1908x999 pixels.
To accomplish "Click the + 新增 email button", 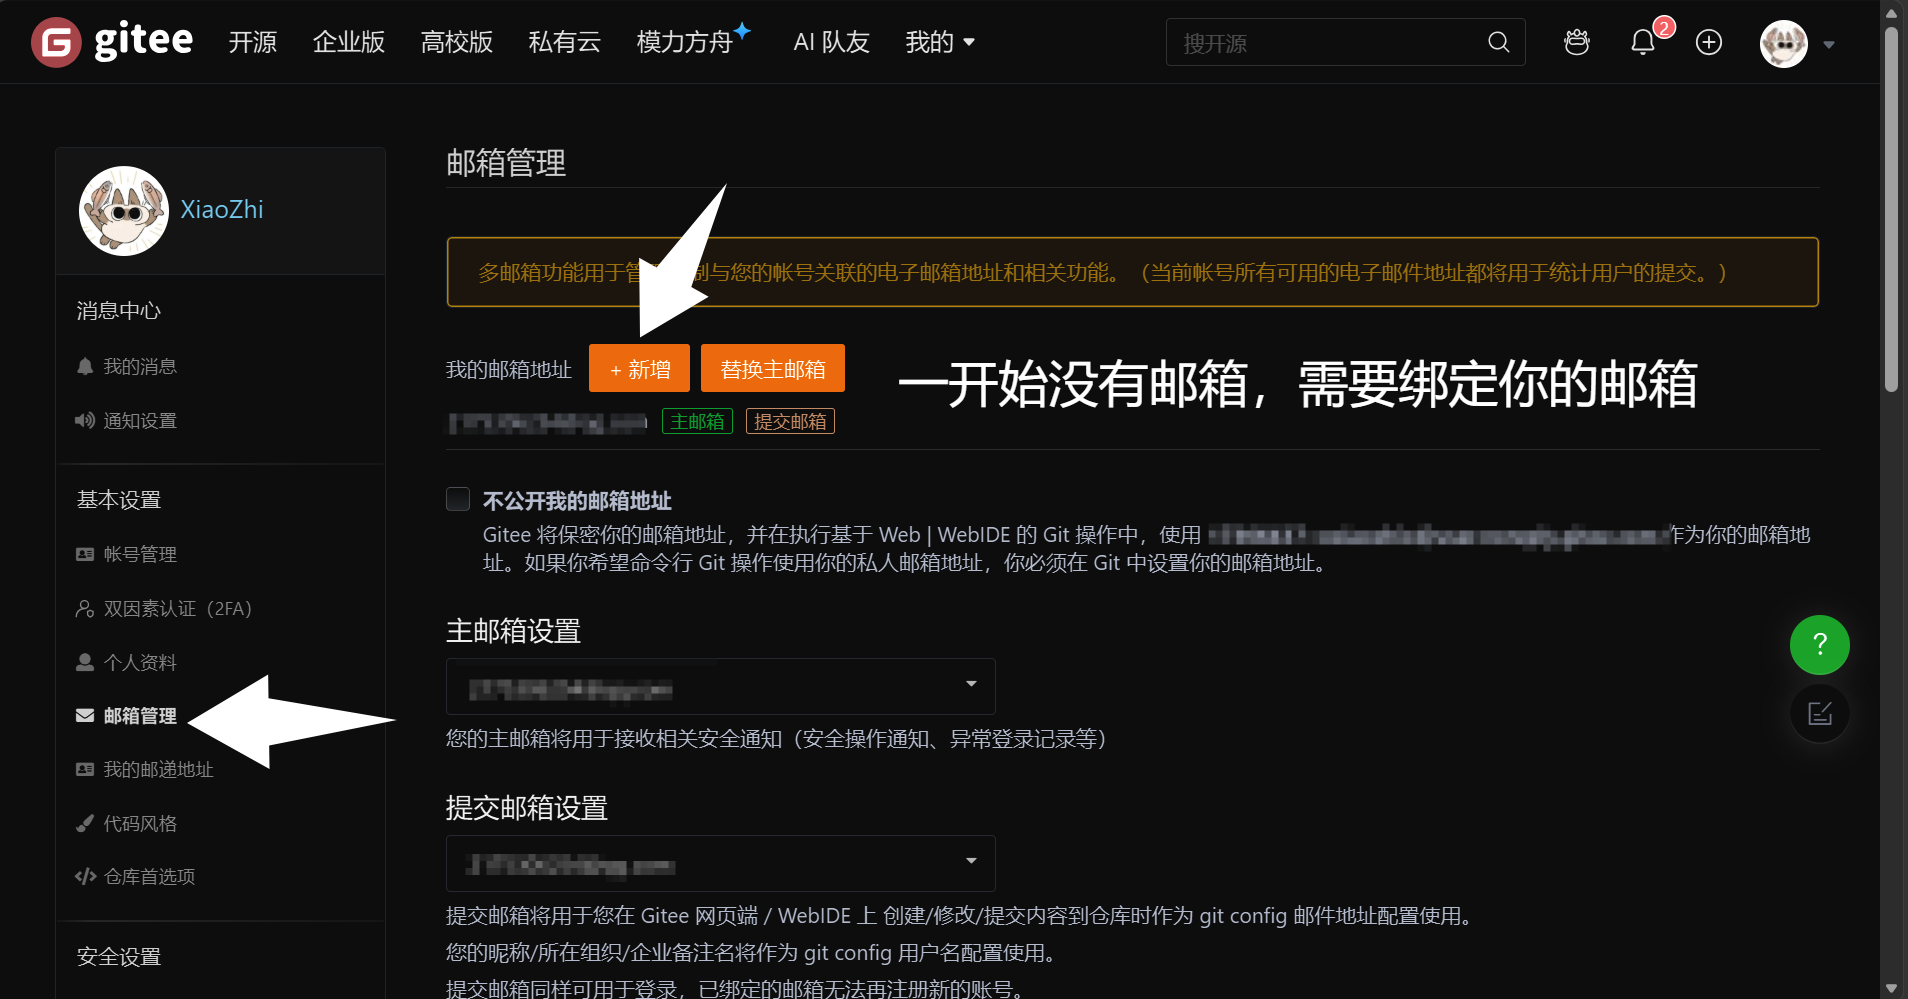I will click(639, 368).
